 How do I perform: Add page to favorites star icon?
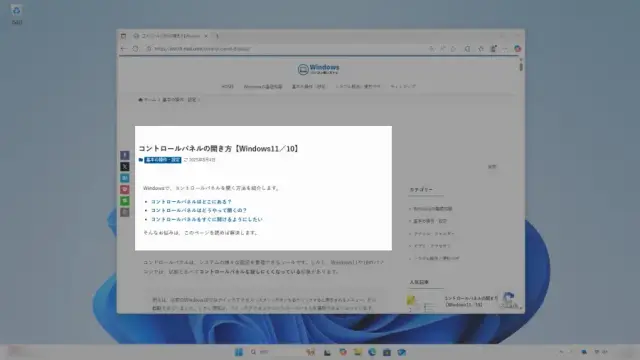pyautogui.click(x=481, y=49)
